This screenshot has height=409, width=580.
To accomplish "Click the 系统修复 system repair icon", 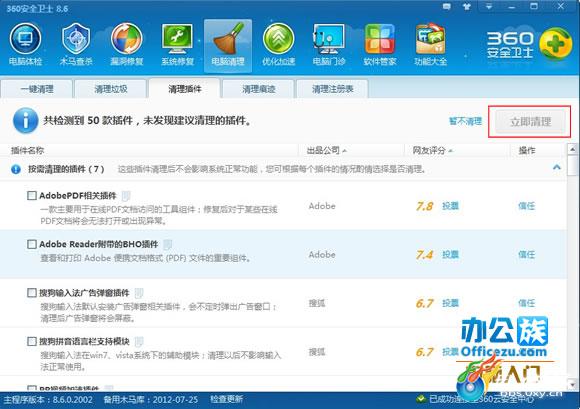I will [x=177, y=44].
